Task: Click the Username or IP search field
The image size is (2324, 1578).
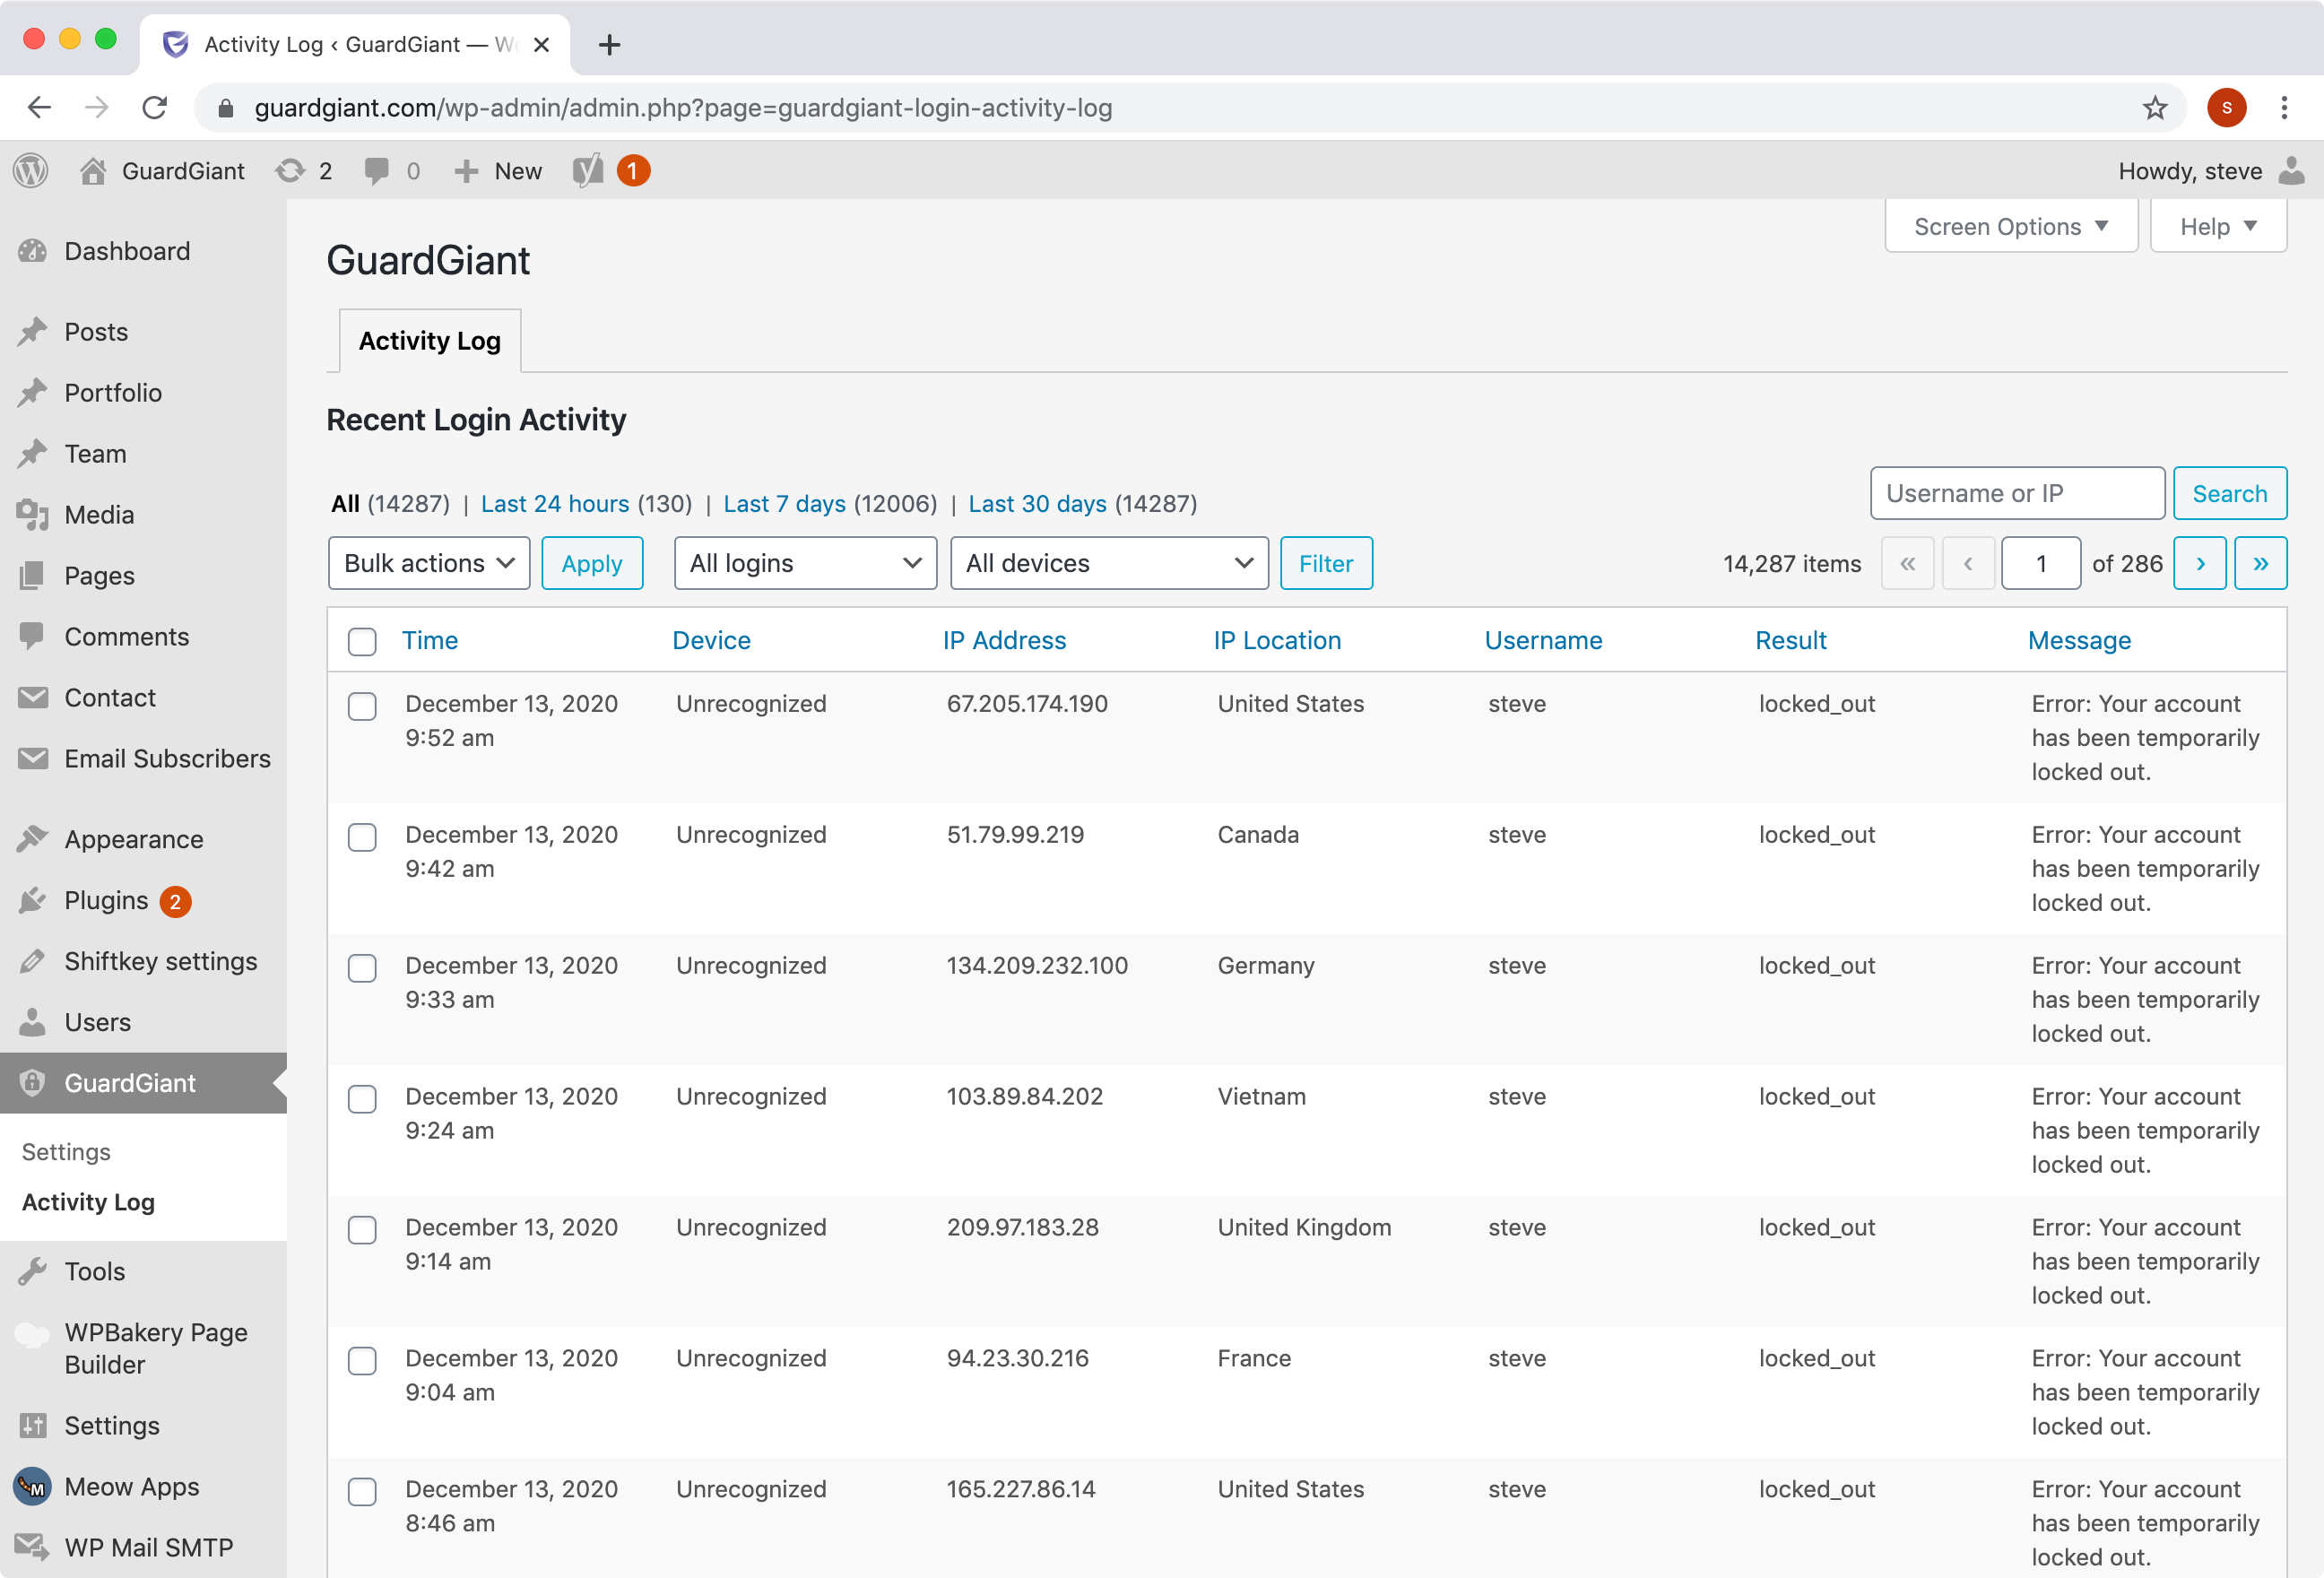Action: 2017,494
